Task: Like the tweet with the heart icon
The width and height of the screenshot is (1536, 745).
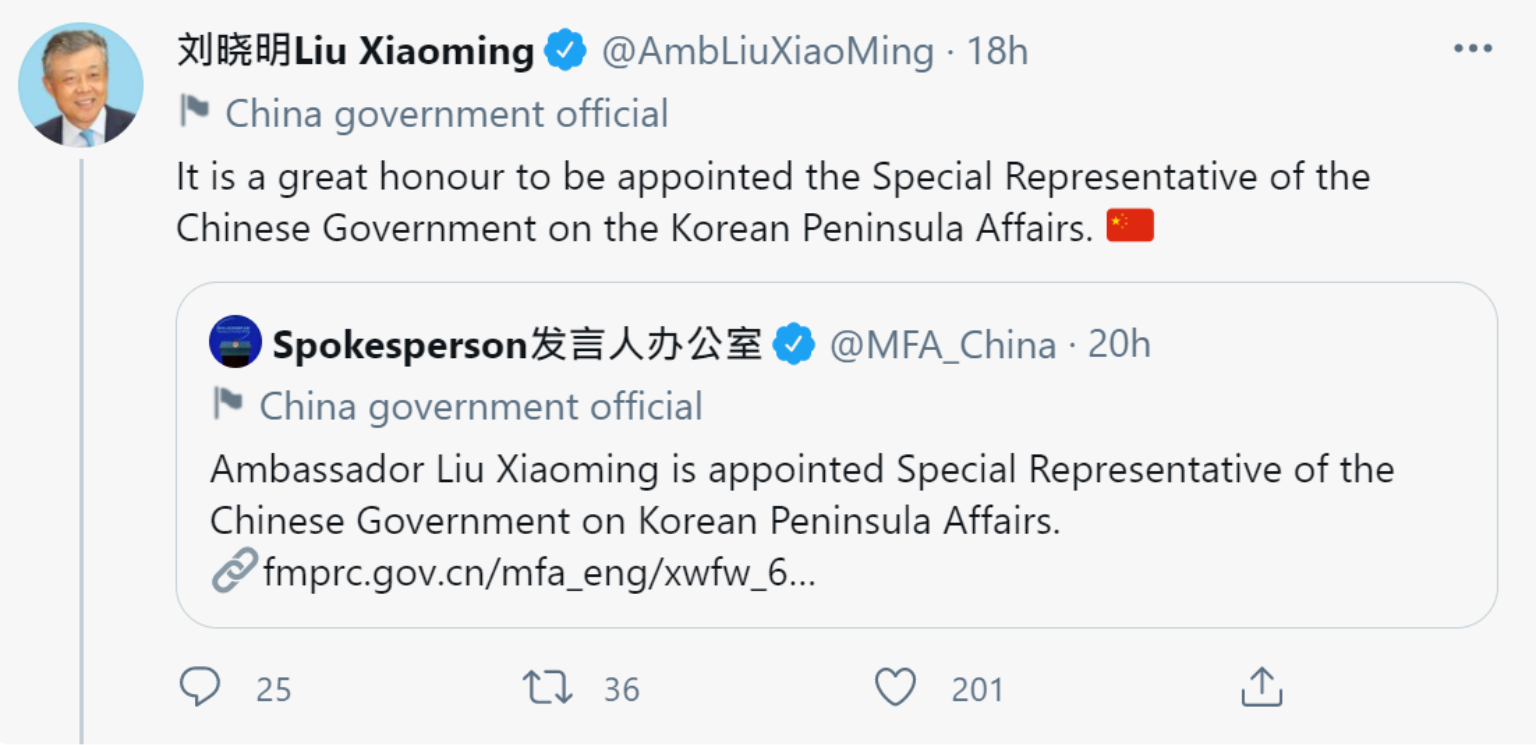Action: pyautogui.click(x=895, y=688)
